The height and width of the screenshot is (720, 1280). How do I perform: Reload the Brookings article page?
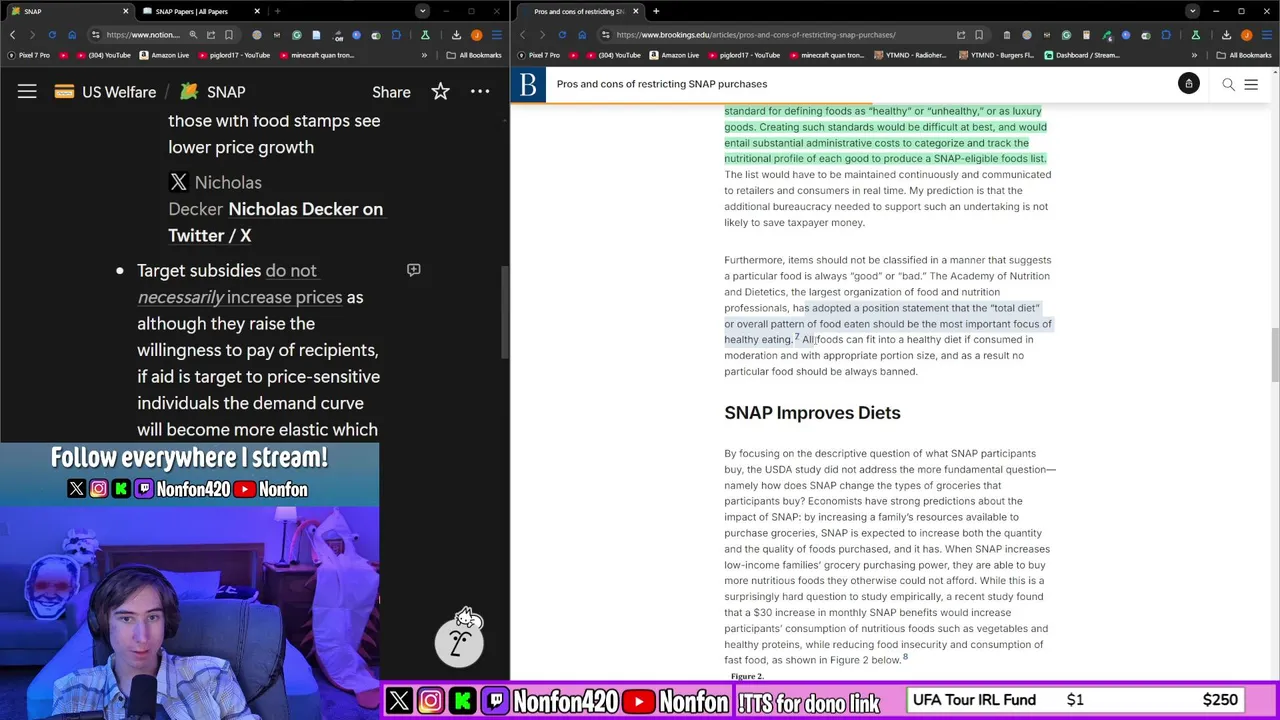point(562,35)
